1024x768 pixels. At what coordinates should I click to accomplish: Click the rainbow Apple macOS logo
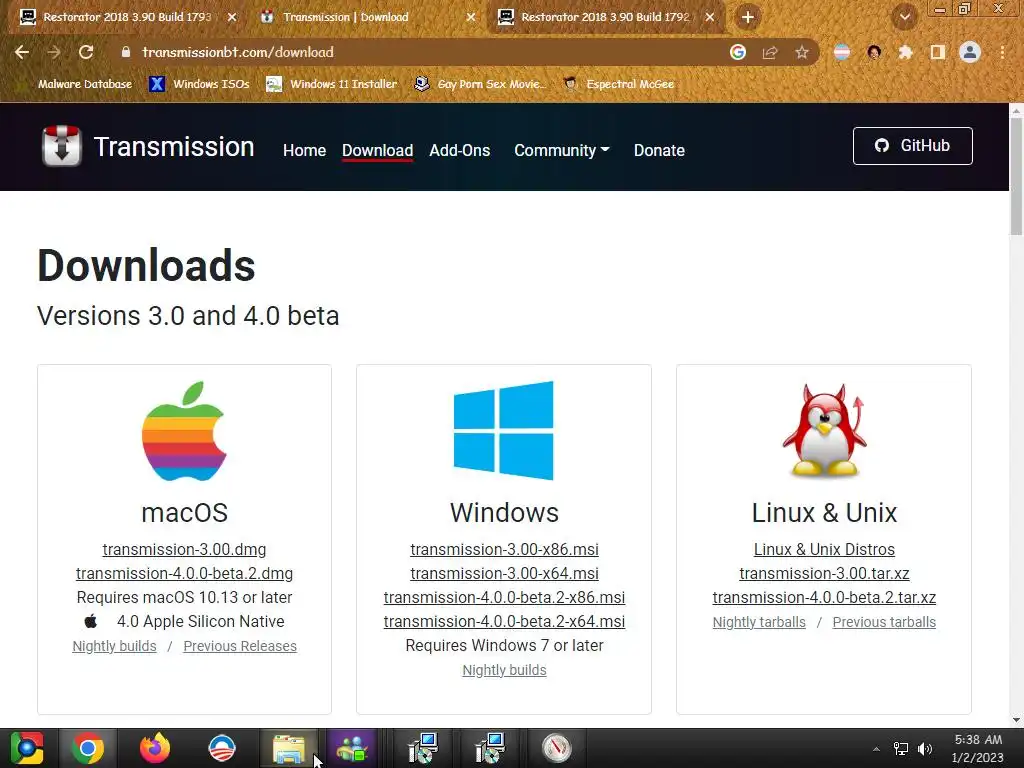[184, 431]
